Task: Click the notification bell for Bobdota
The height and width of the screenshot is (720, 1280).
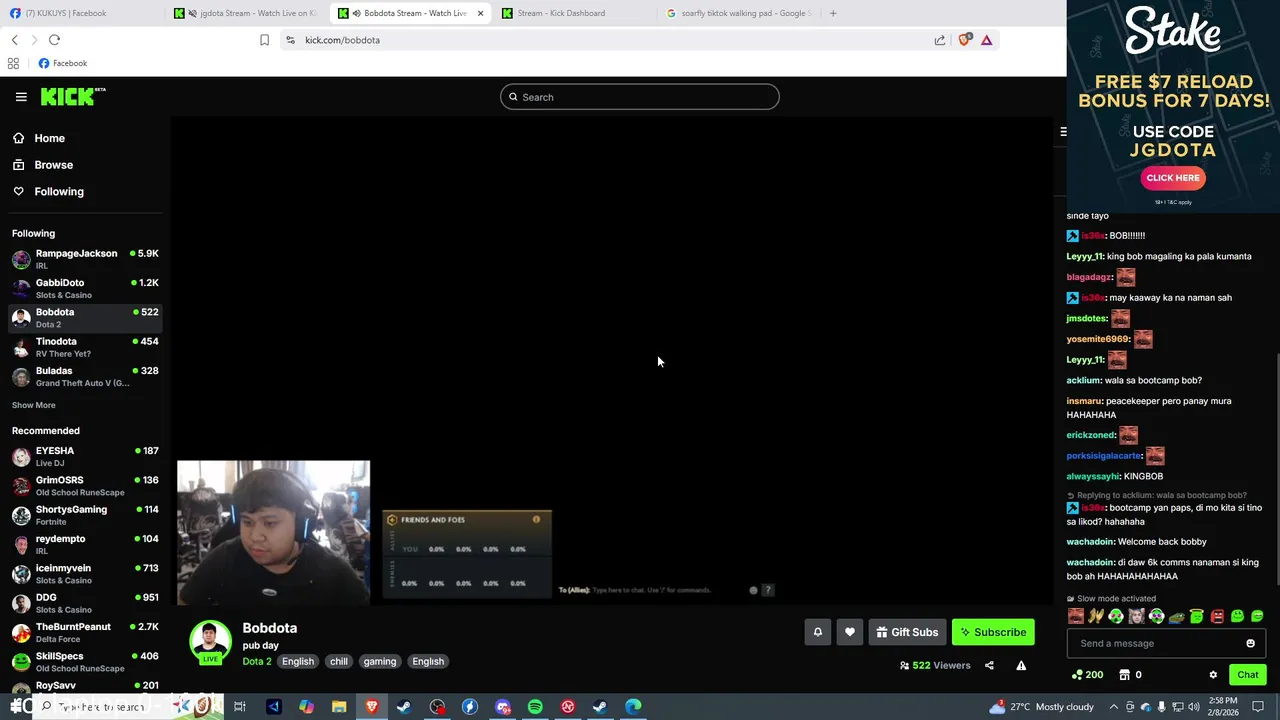Action: click(817, 632)
